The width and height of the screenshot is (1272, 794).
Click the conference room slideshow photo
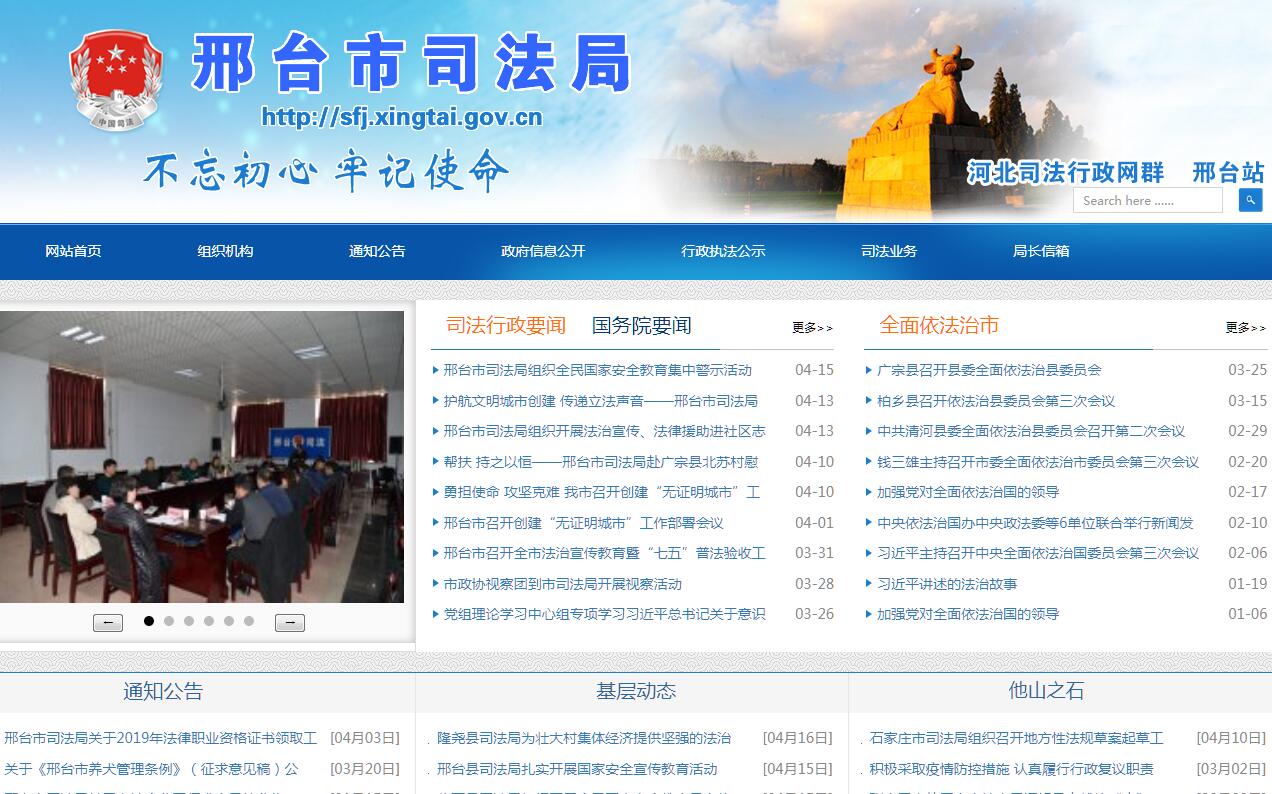pyautogui.click(x=202, y=457)
